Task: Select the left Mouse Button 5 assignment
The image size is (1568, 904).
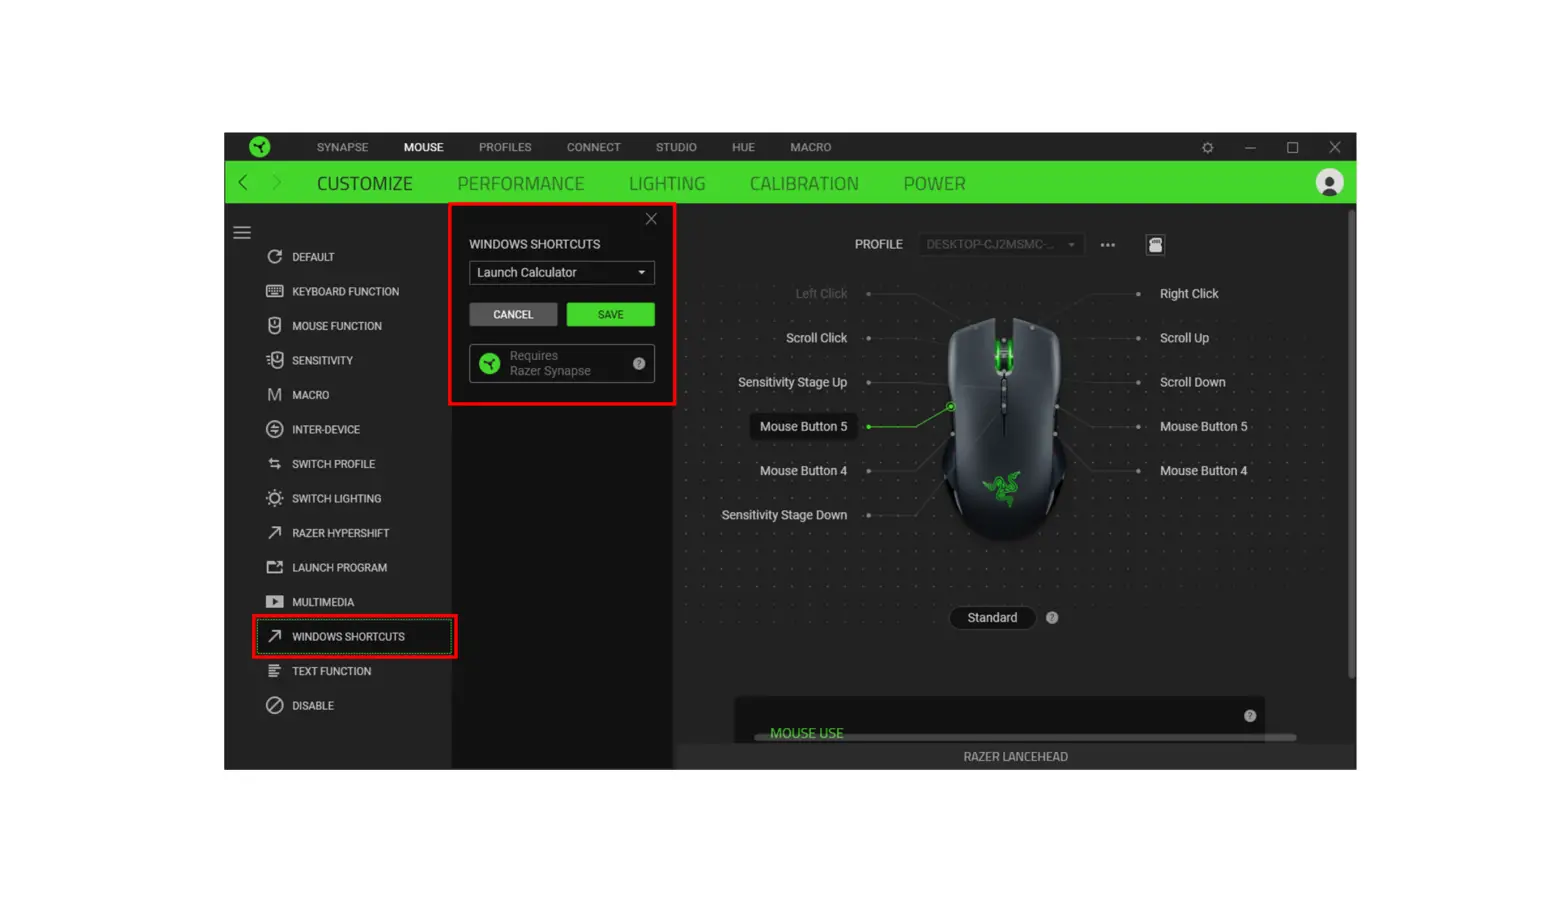Action: (803, 426)
